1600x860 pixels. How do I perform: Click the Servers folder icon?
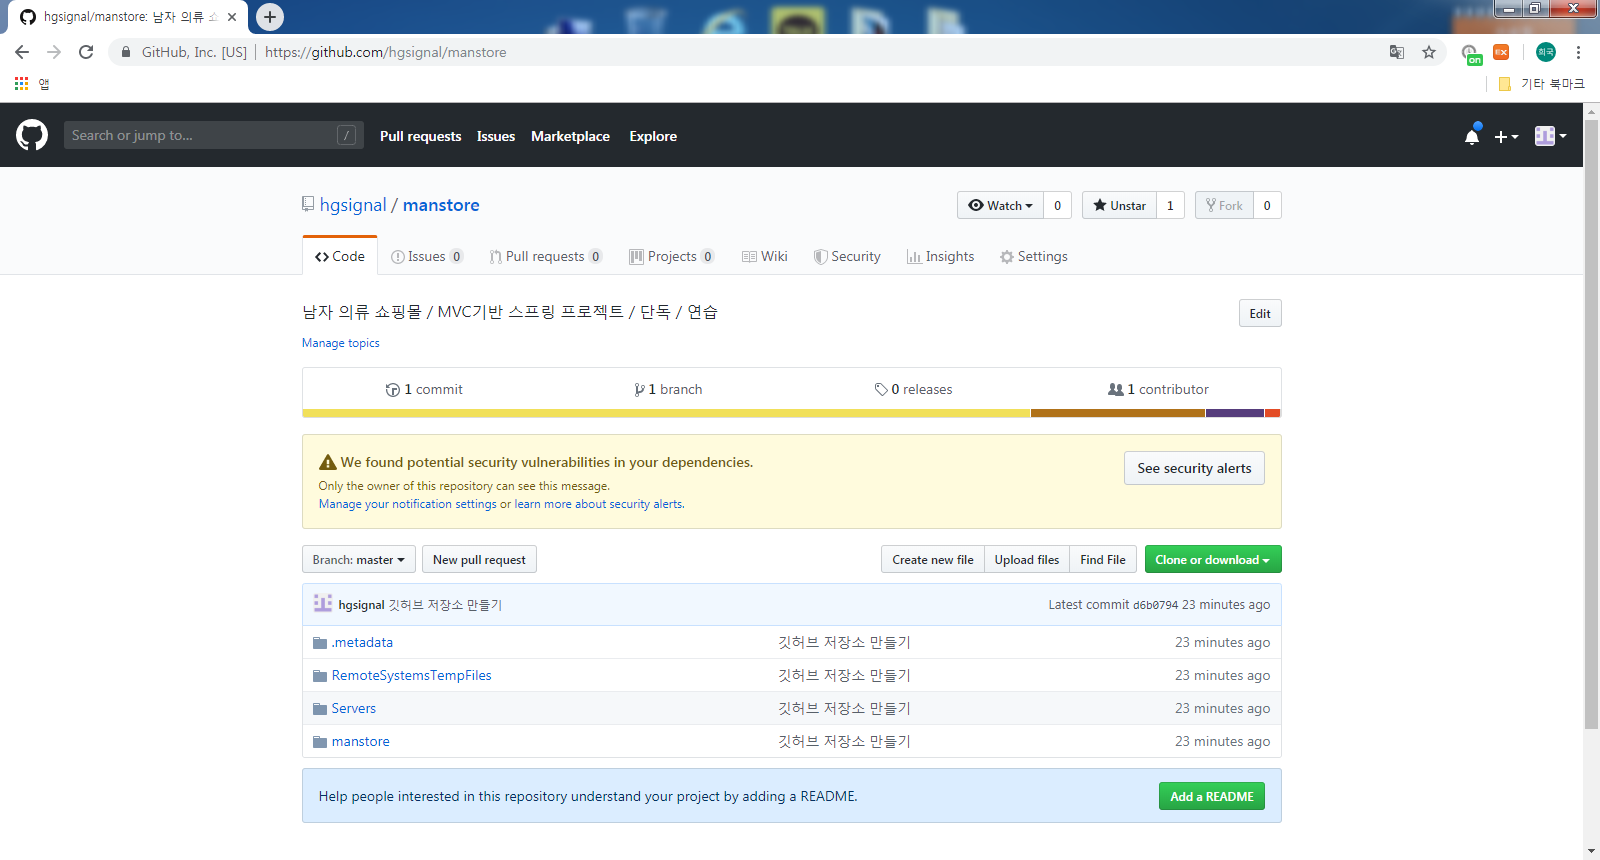click(320, 709)
